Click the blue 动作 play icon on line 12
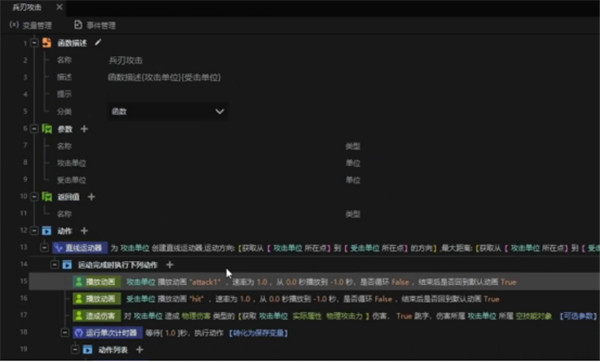The image size is (600, 362). point(47,231)
